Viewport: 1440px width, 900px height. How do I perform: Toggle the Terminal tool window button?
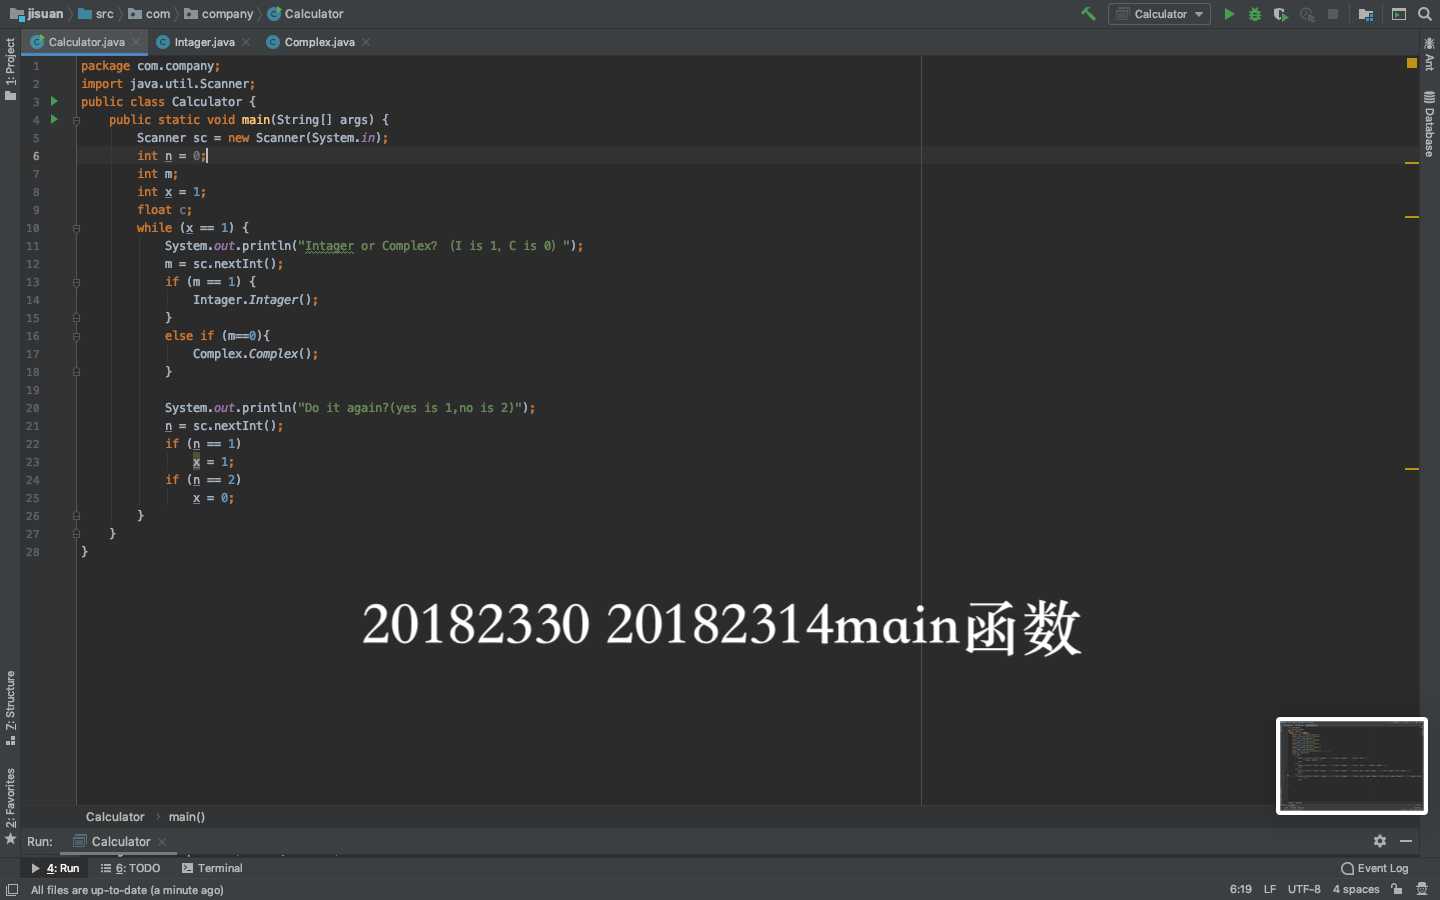tap(212, 868)
